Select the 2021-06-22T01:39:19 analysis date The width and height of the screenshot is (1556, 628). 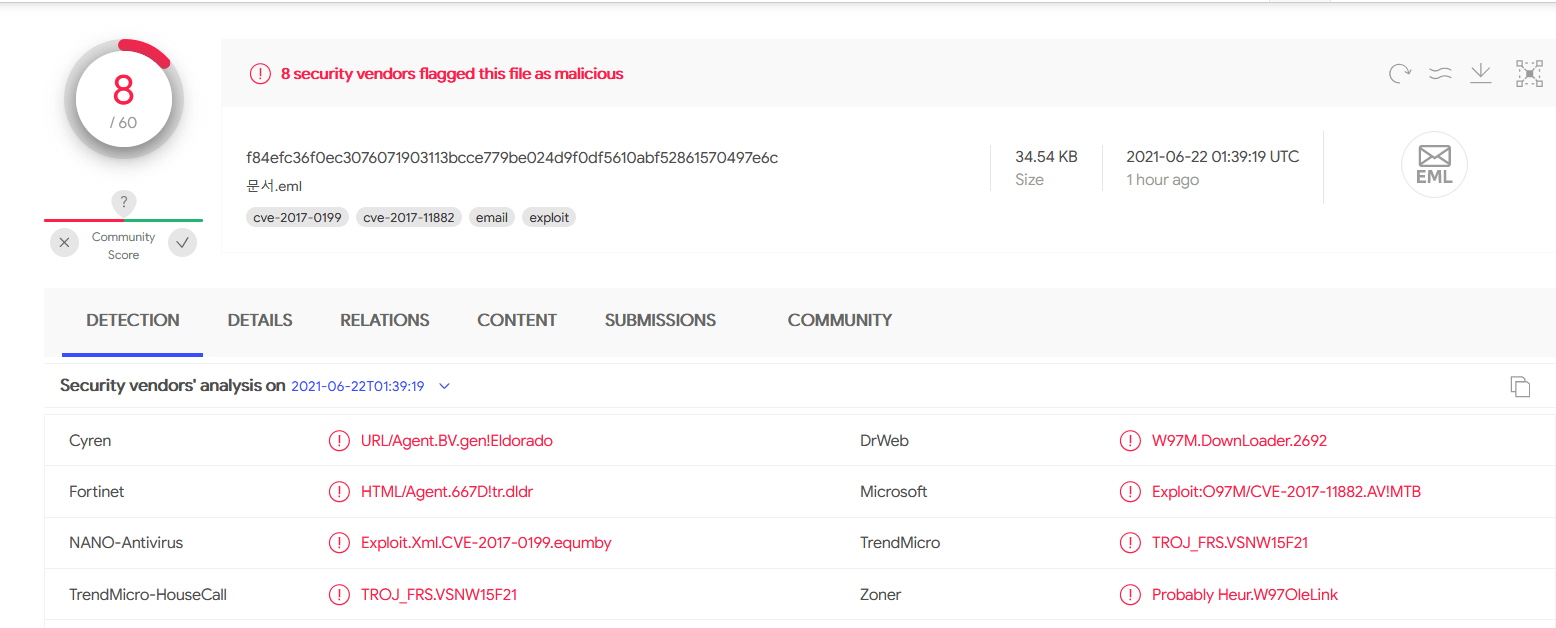(358, 386)
